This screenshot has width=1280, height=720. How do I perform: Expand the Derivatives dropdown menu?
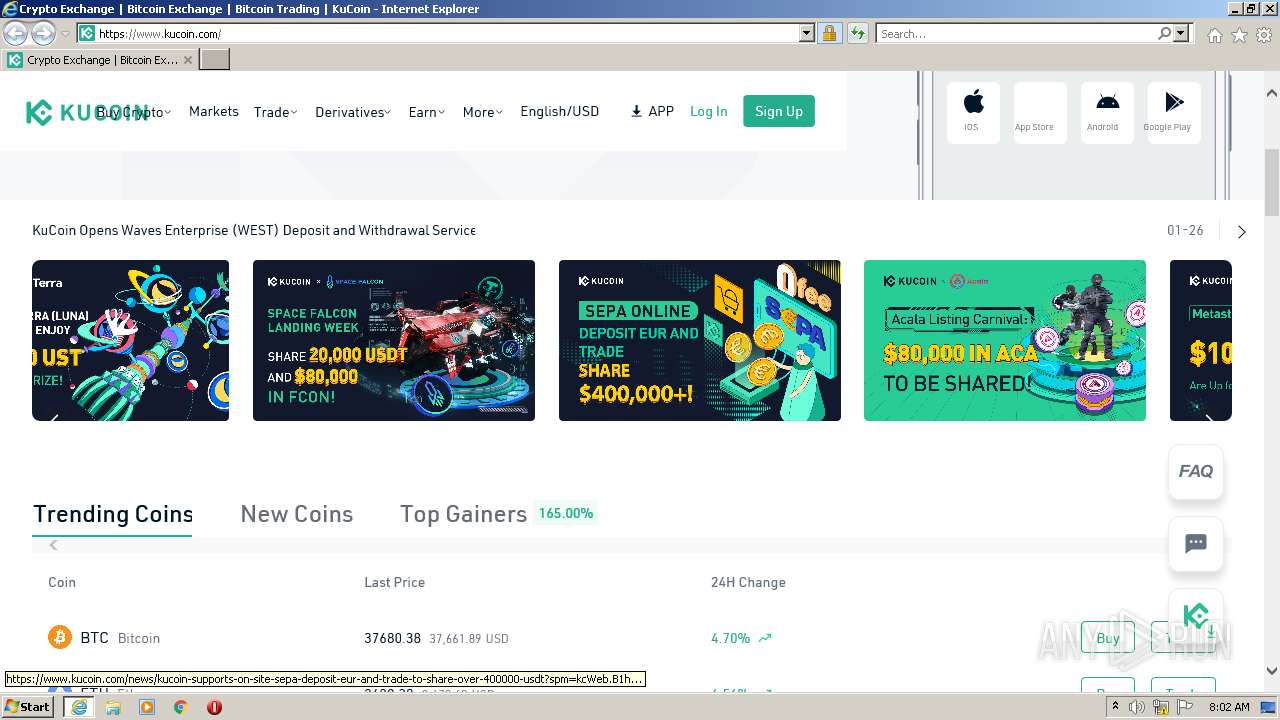353,112
